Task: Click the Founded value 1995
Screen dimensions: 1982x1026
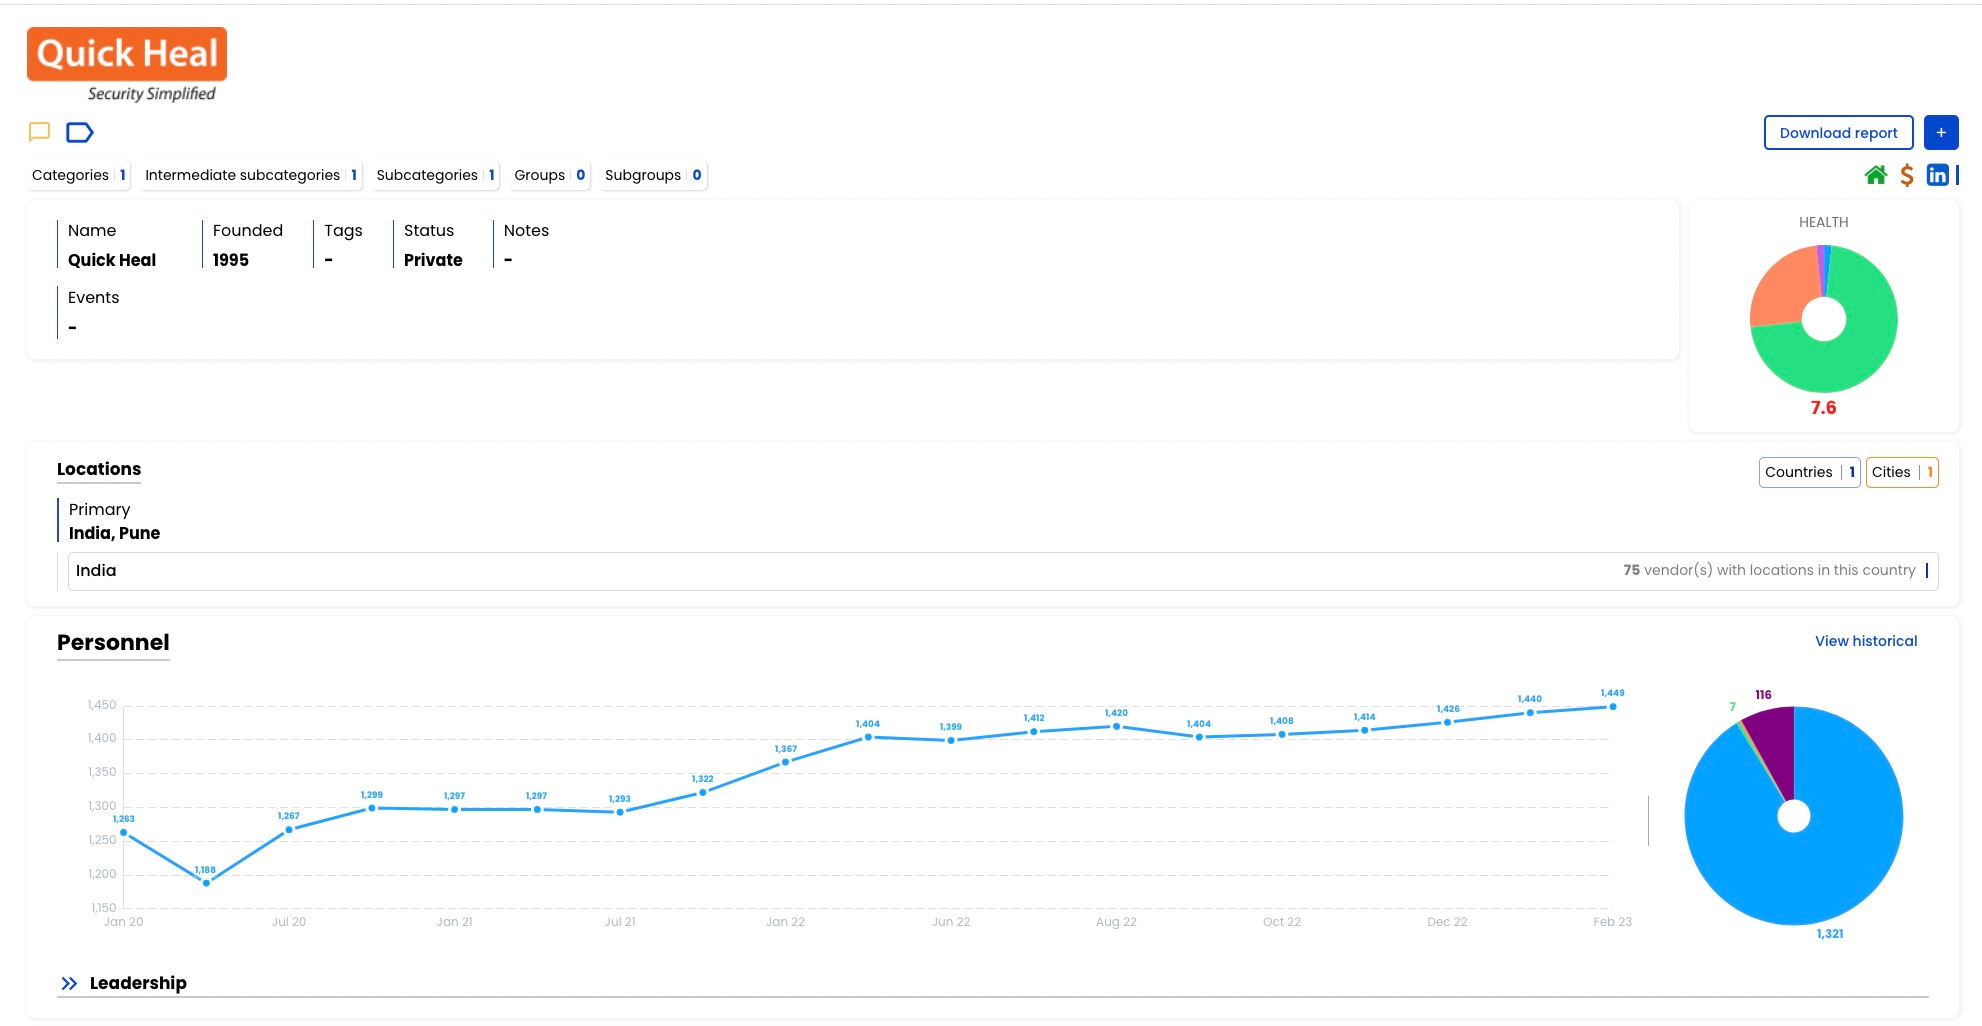Action: pyautogui.click(x=231, y=260)
